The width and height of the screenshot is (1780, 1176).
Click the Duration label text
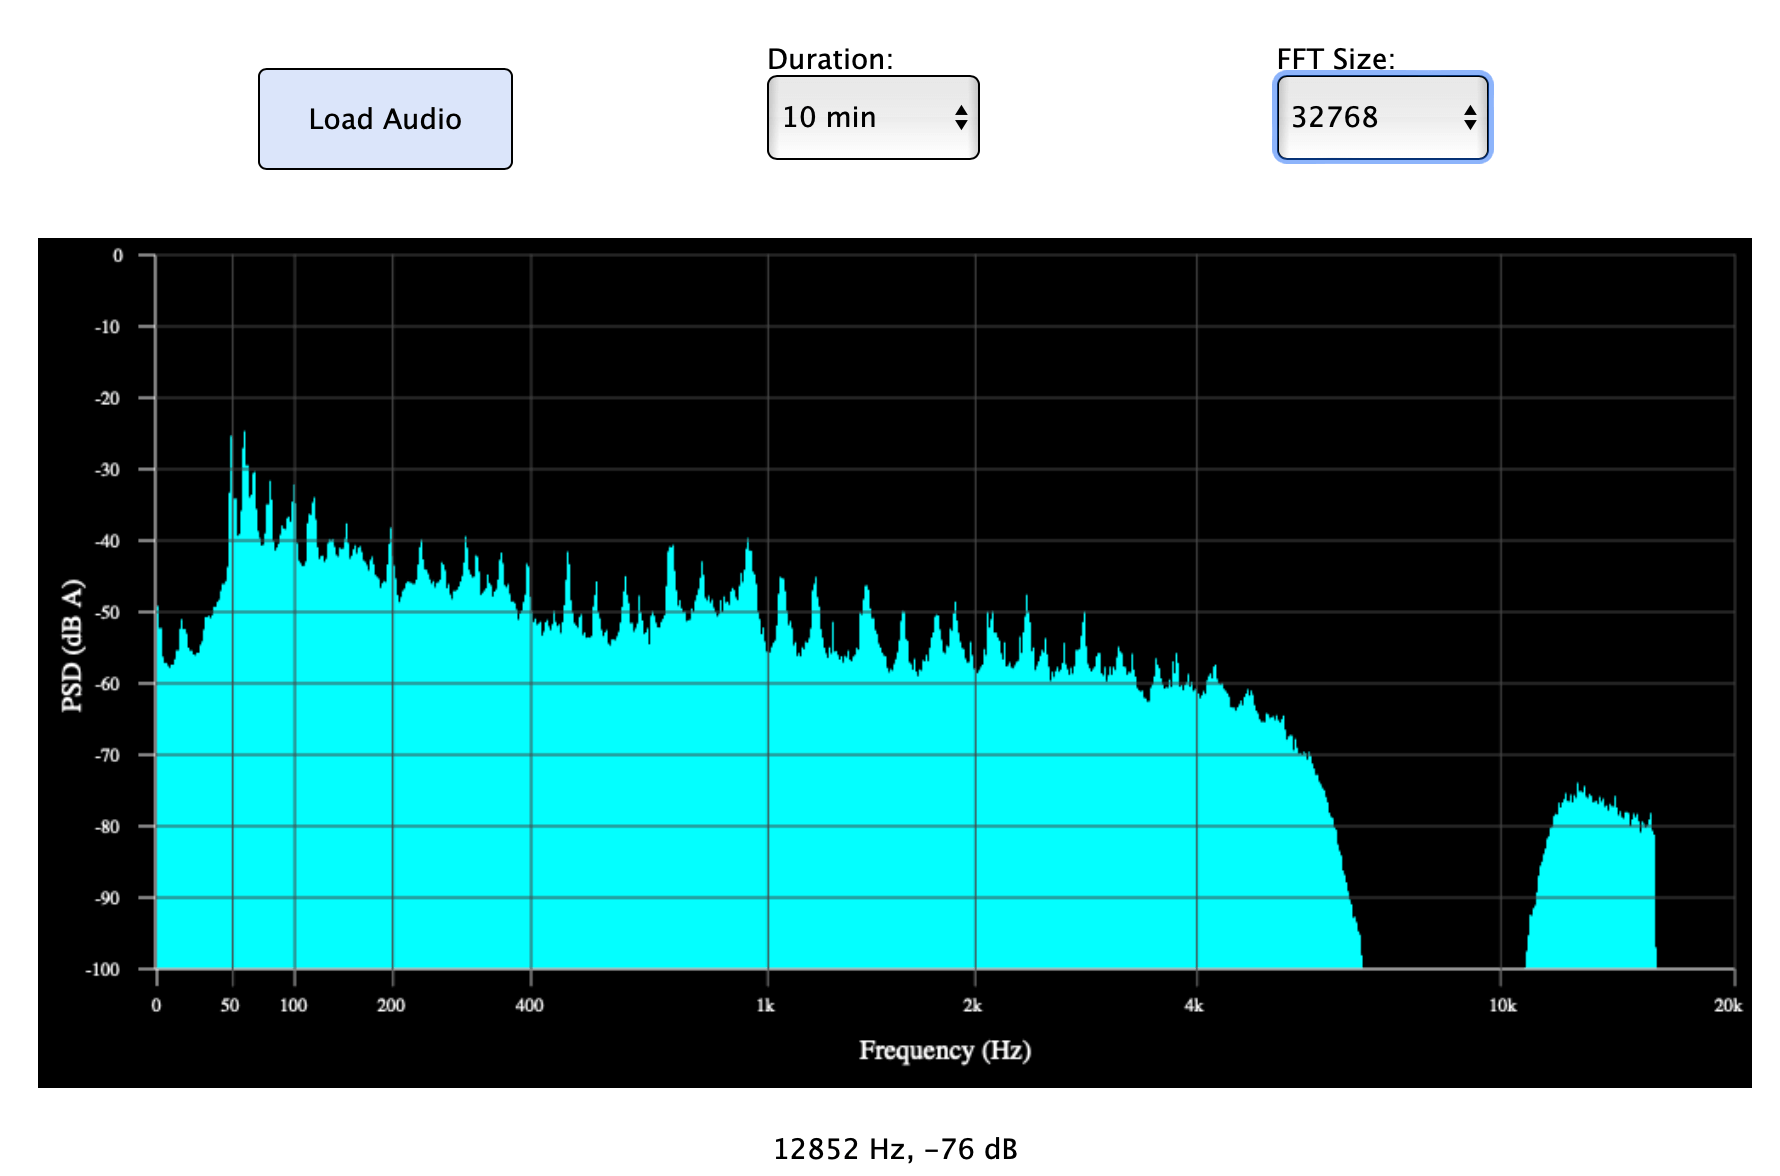point(829,59)
